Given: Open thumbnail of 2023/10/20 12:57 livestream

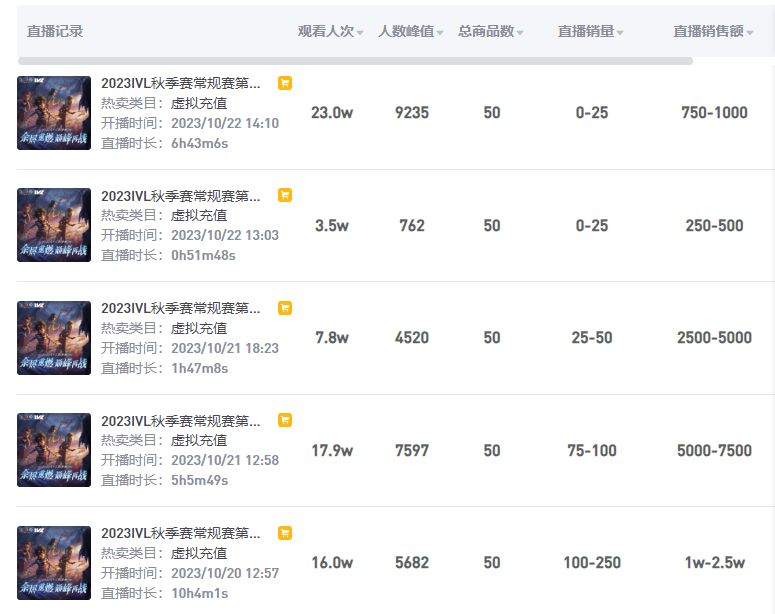Looking at the screenshot, I should pyautogui.click(x=54, y=563).
